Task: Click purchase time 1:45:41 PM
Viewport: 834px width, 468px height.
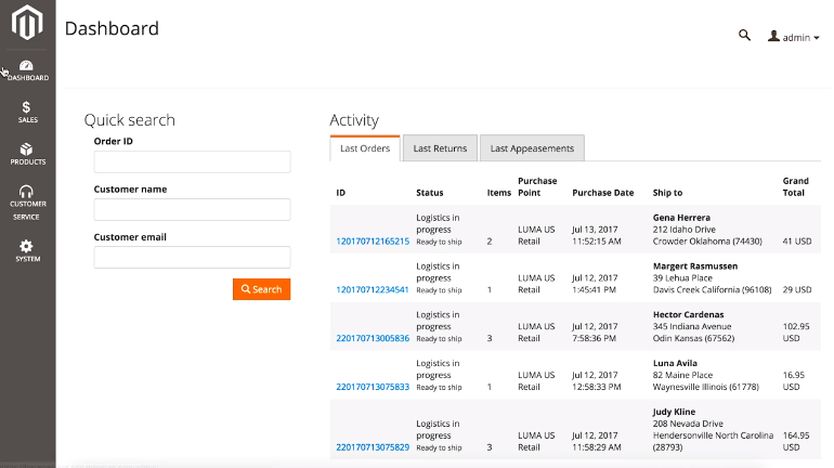Action: pos(594,290)
